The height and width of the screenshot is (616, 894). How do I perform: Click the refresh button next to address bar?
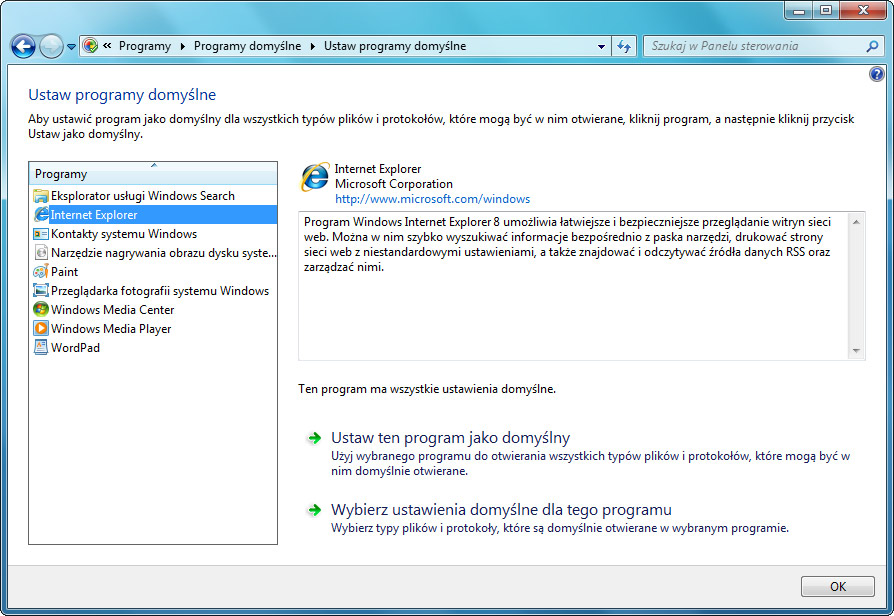pos(624,46)
